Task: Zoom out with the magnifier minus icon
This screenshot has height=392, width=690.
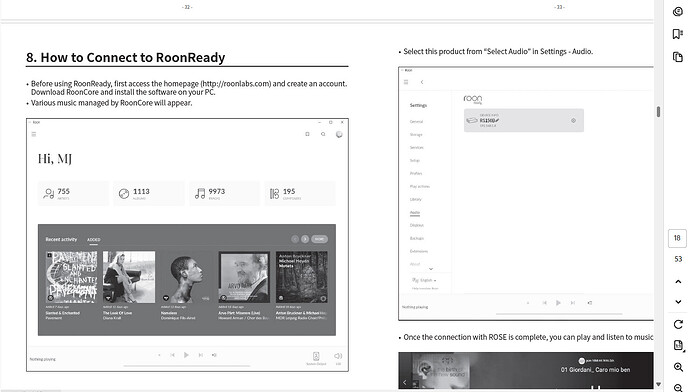Action: pos(678,387)
